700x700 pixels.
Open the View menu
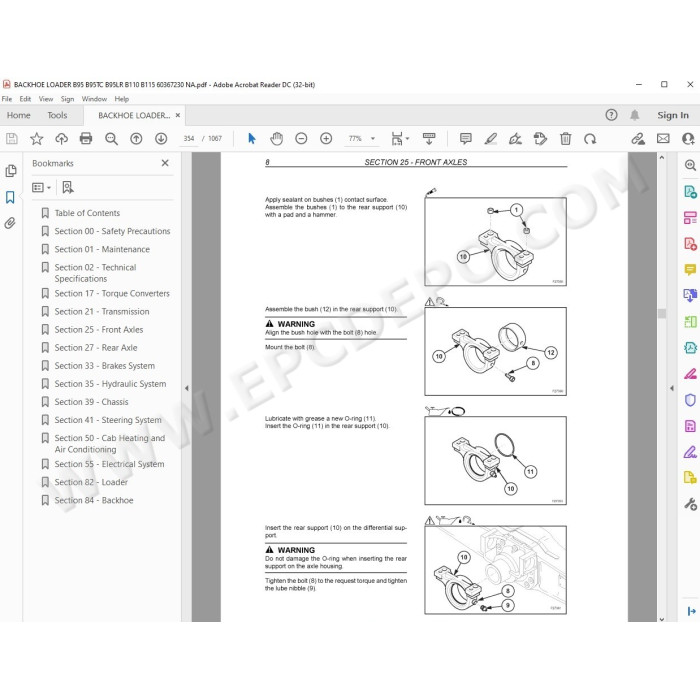coord(46,99)
